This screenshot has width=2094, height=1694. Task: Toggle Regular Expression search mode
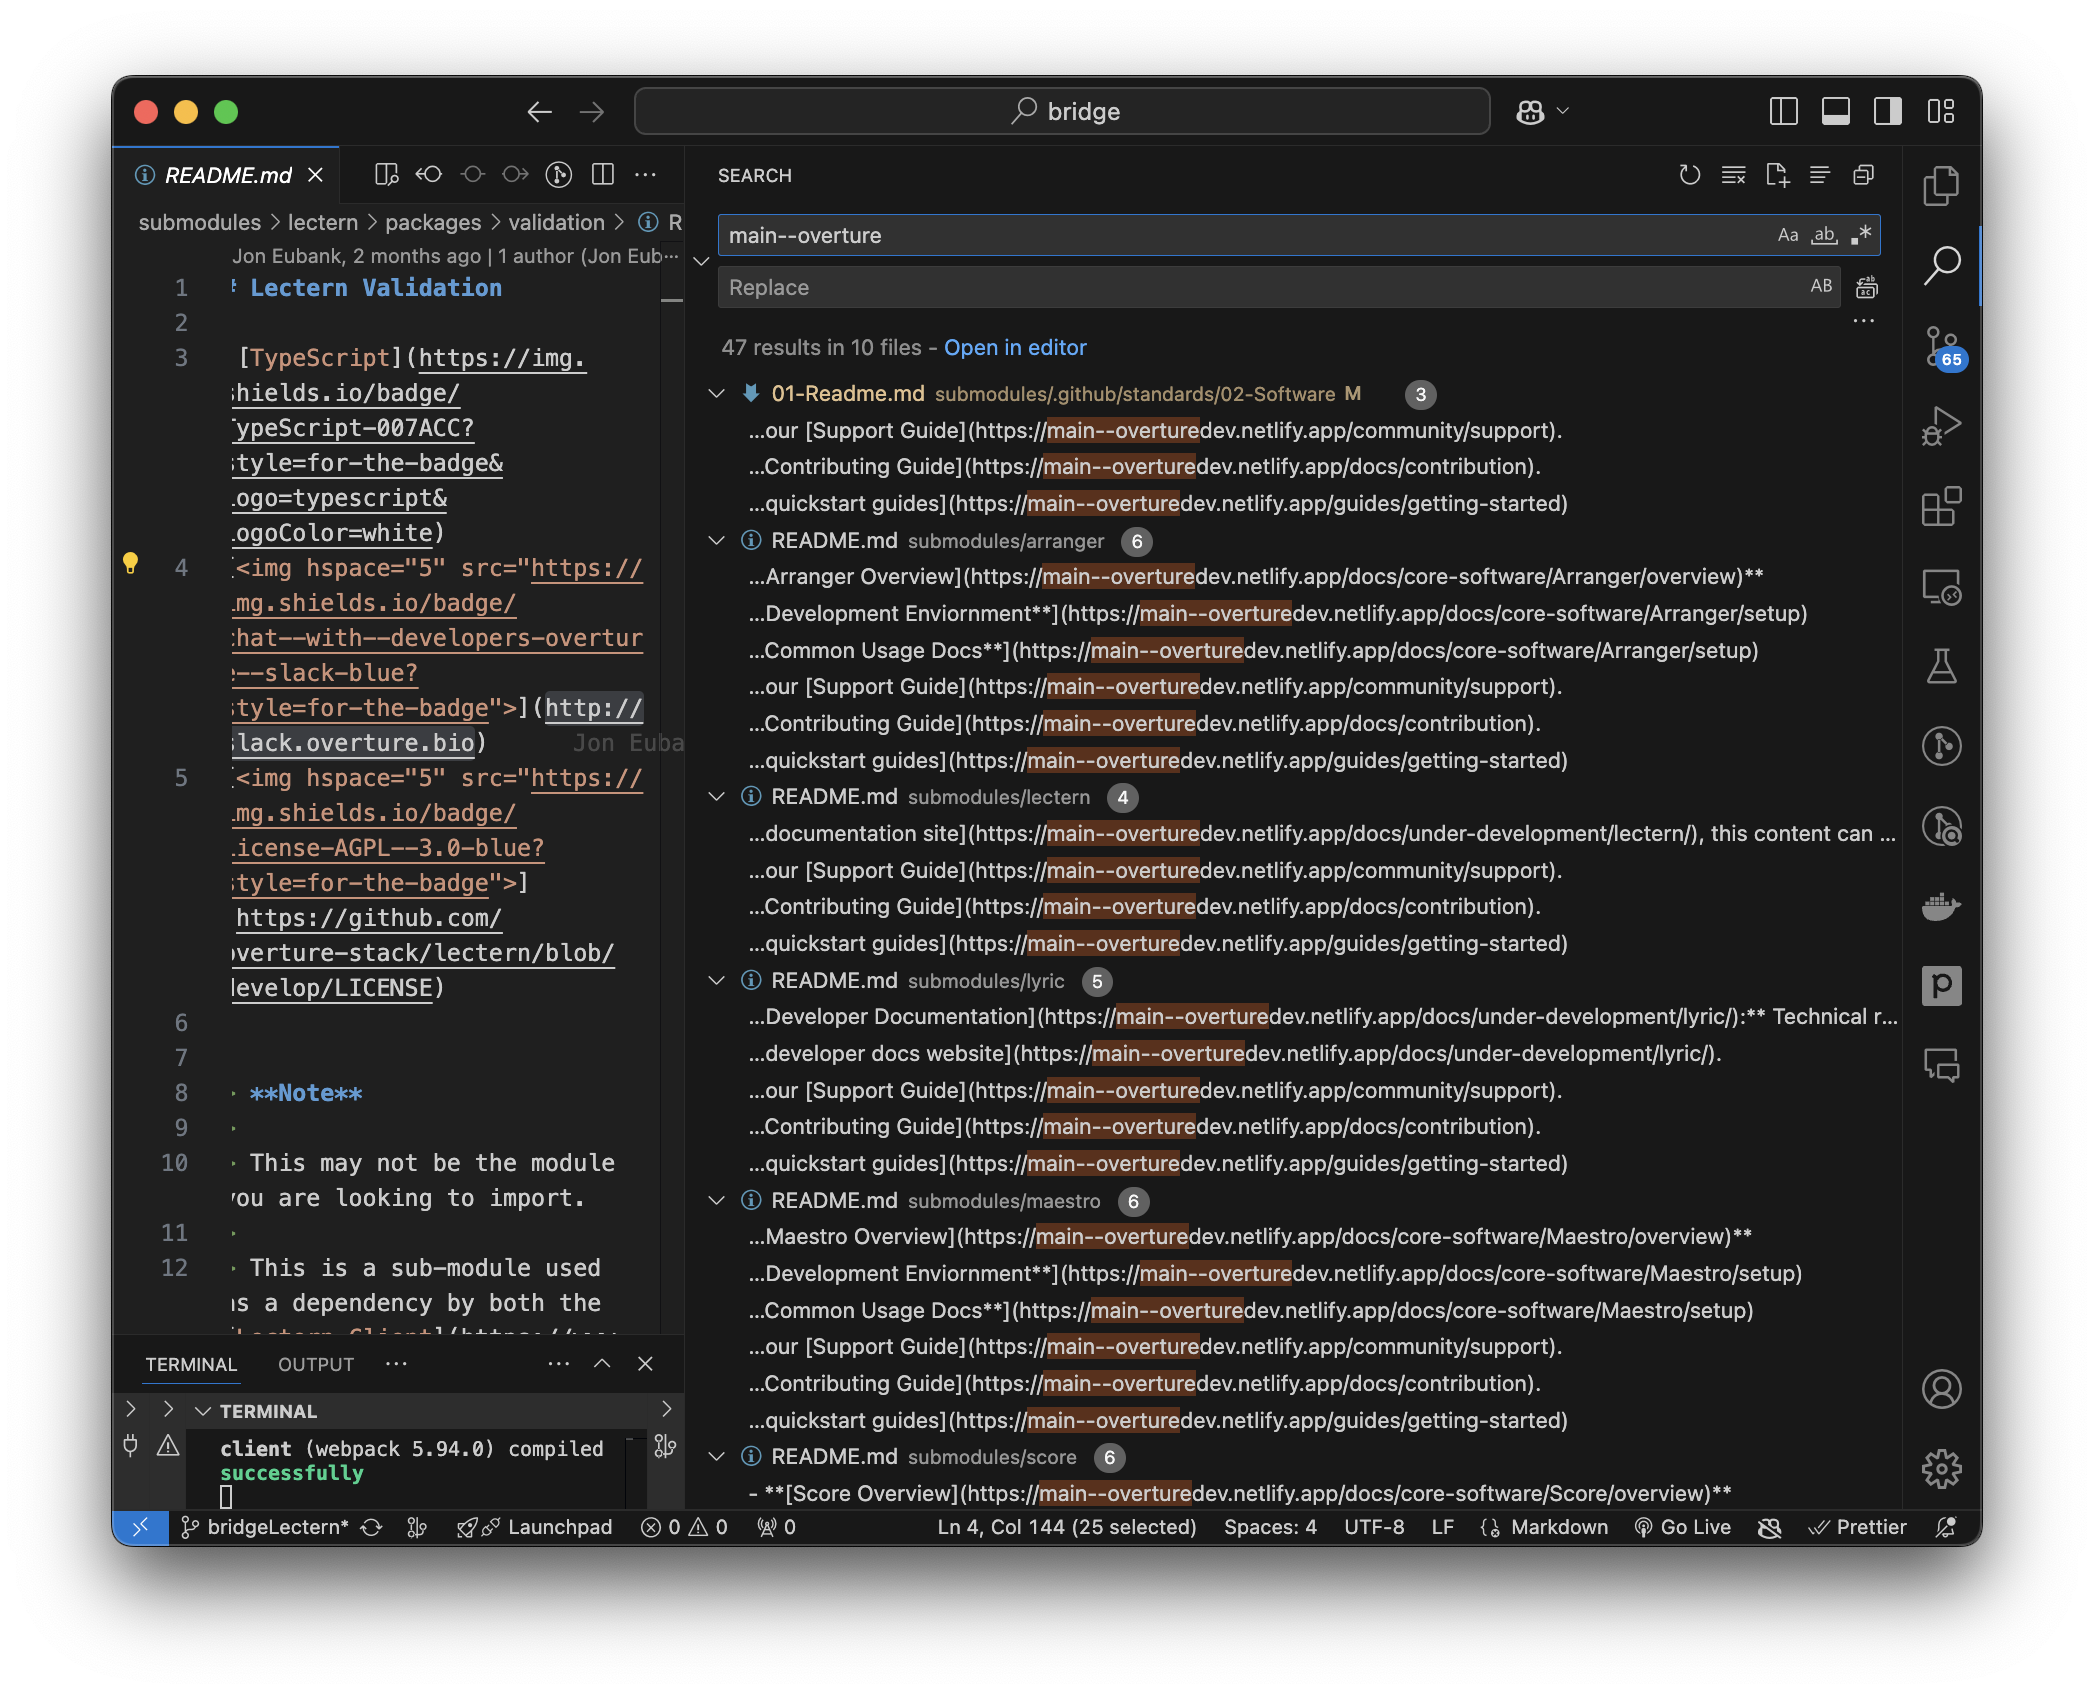1861,234
